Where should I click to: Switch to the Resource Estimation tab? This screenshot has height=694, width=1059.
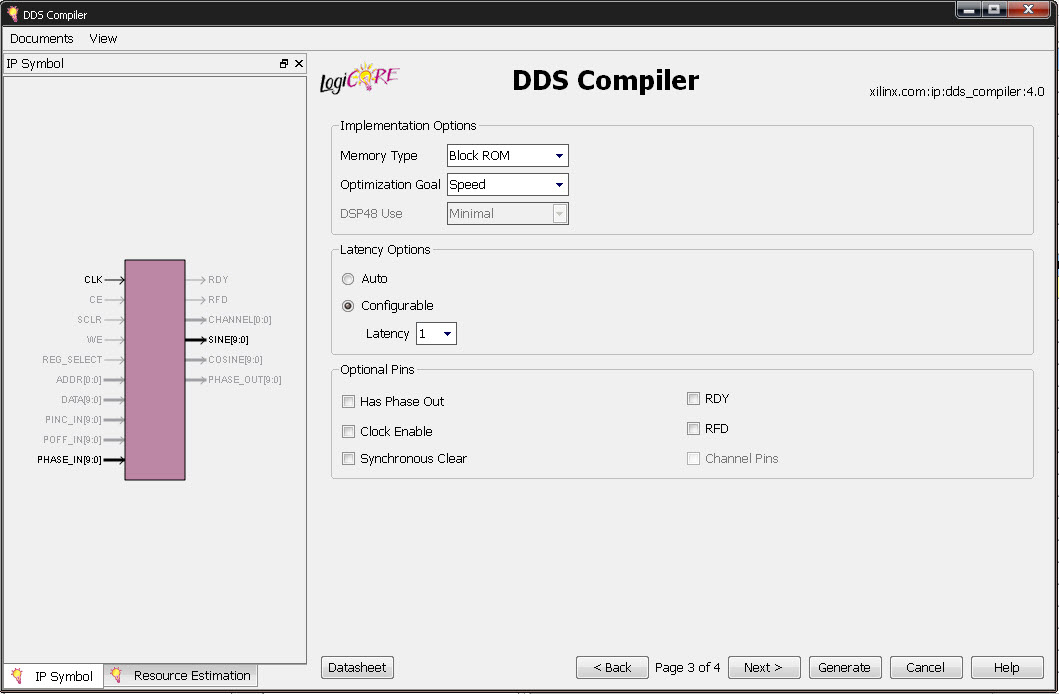tap(181, 676)
